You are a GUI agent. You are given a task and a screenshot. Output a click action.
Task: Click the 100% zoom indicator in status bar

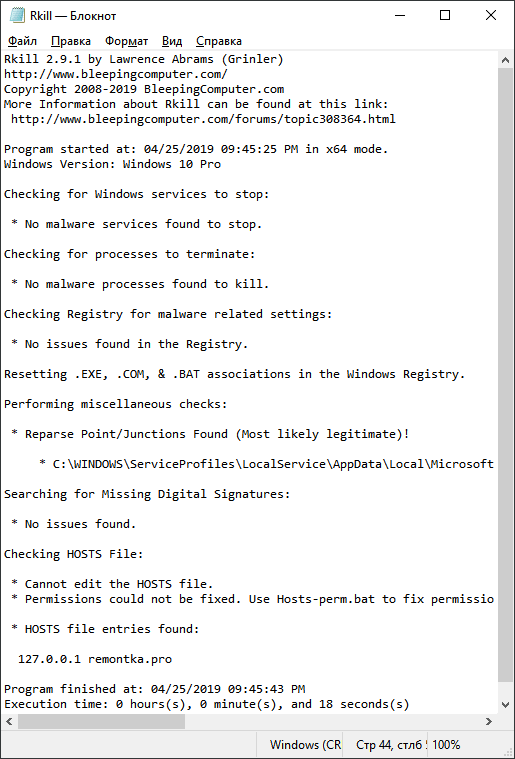(x=446, y=744)
